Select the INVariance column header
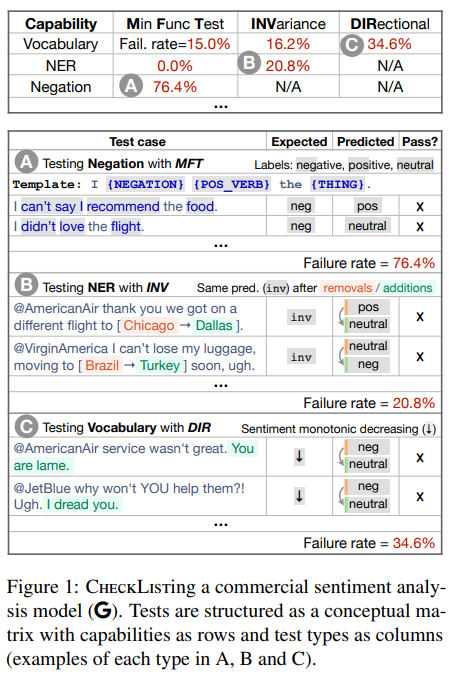Screen dimensions: 451x686 coord(288,24)
